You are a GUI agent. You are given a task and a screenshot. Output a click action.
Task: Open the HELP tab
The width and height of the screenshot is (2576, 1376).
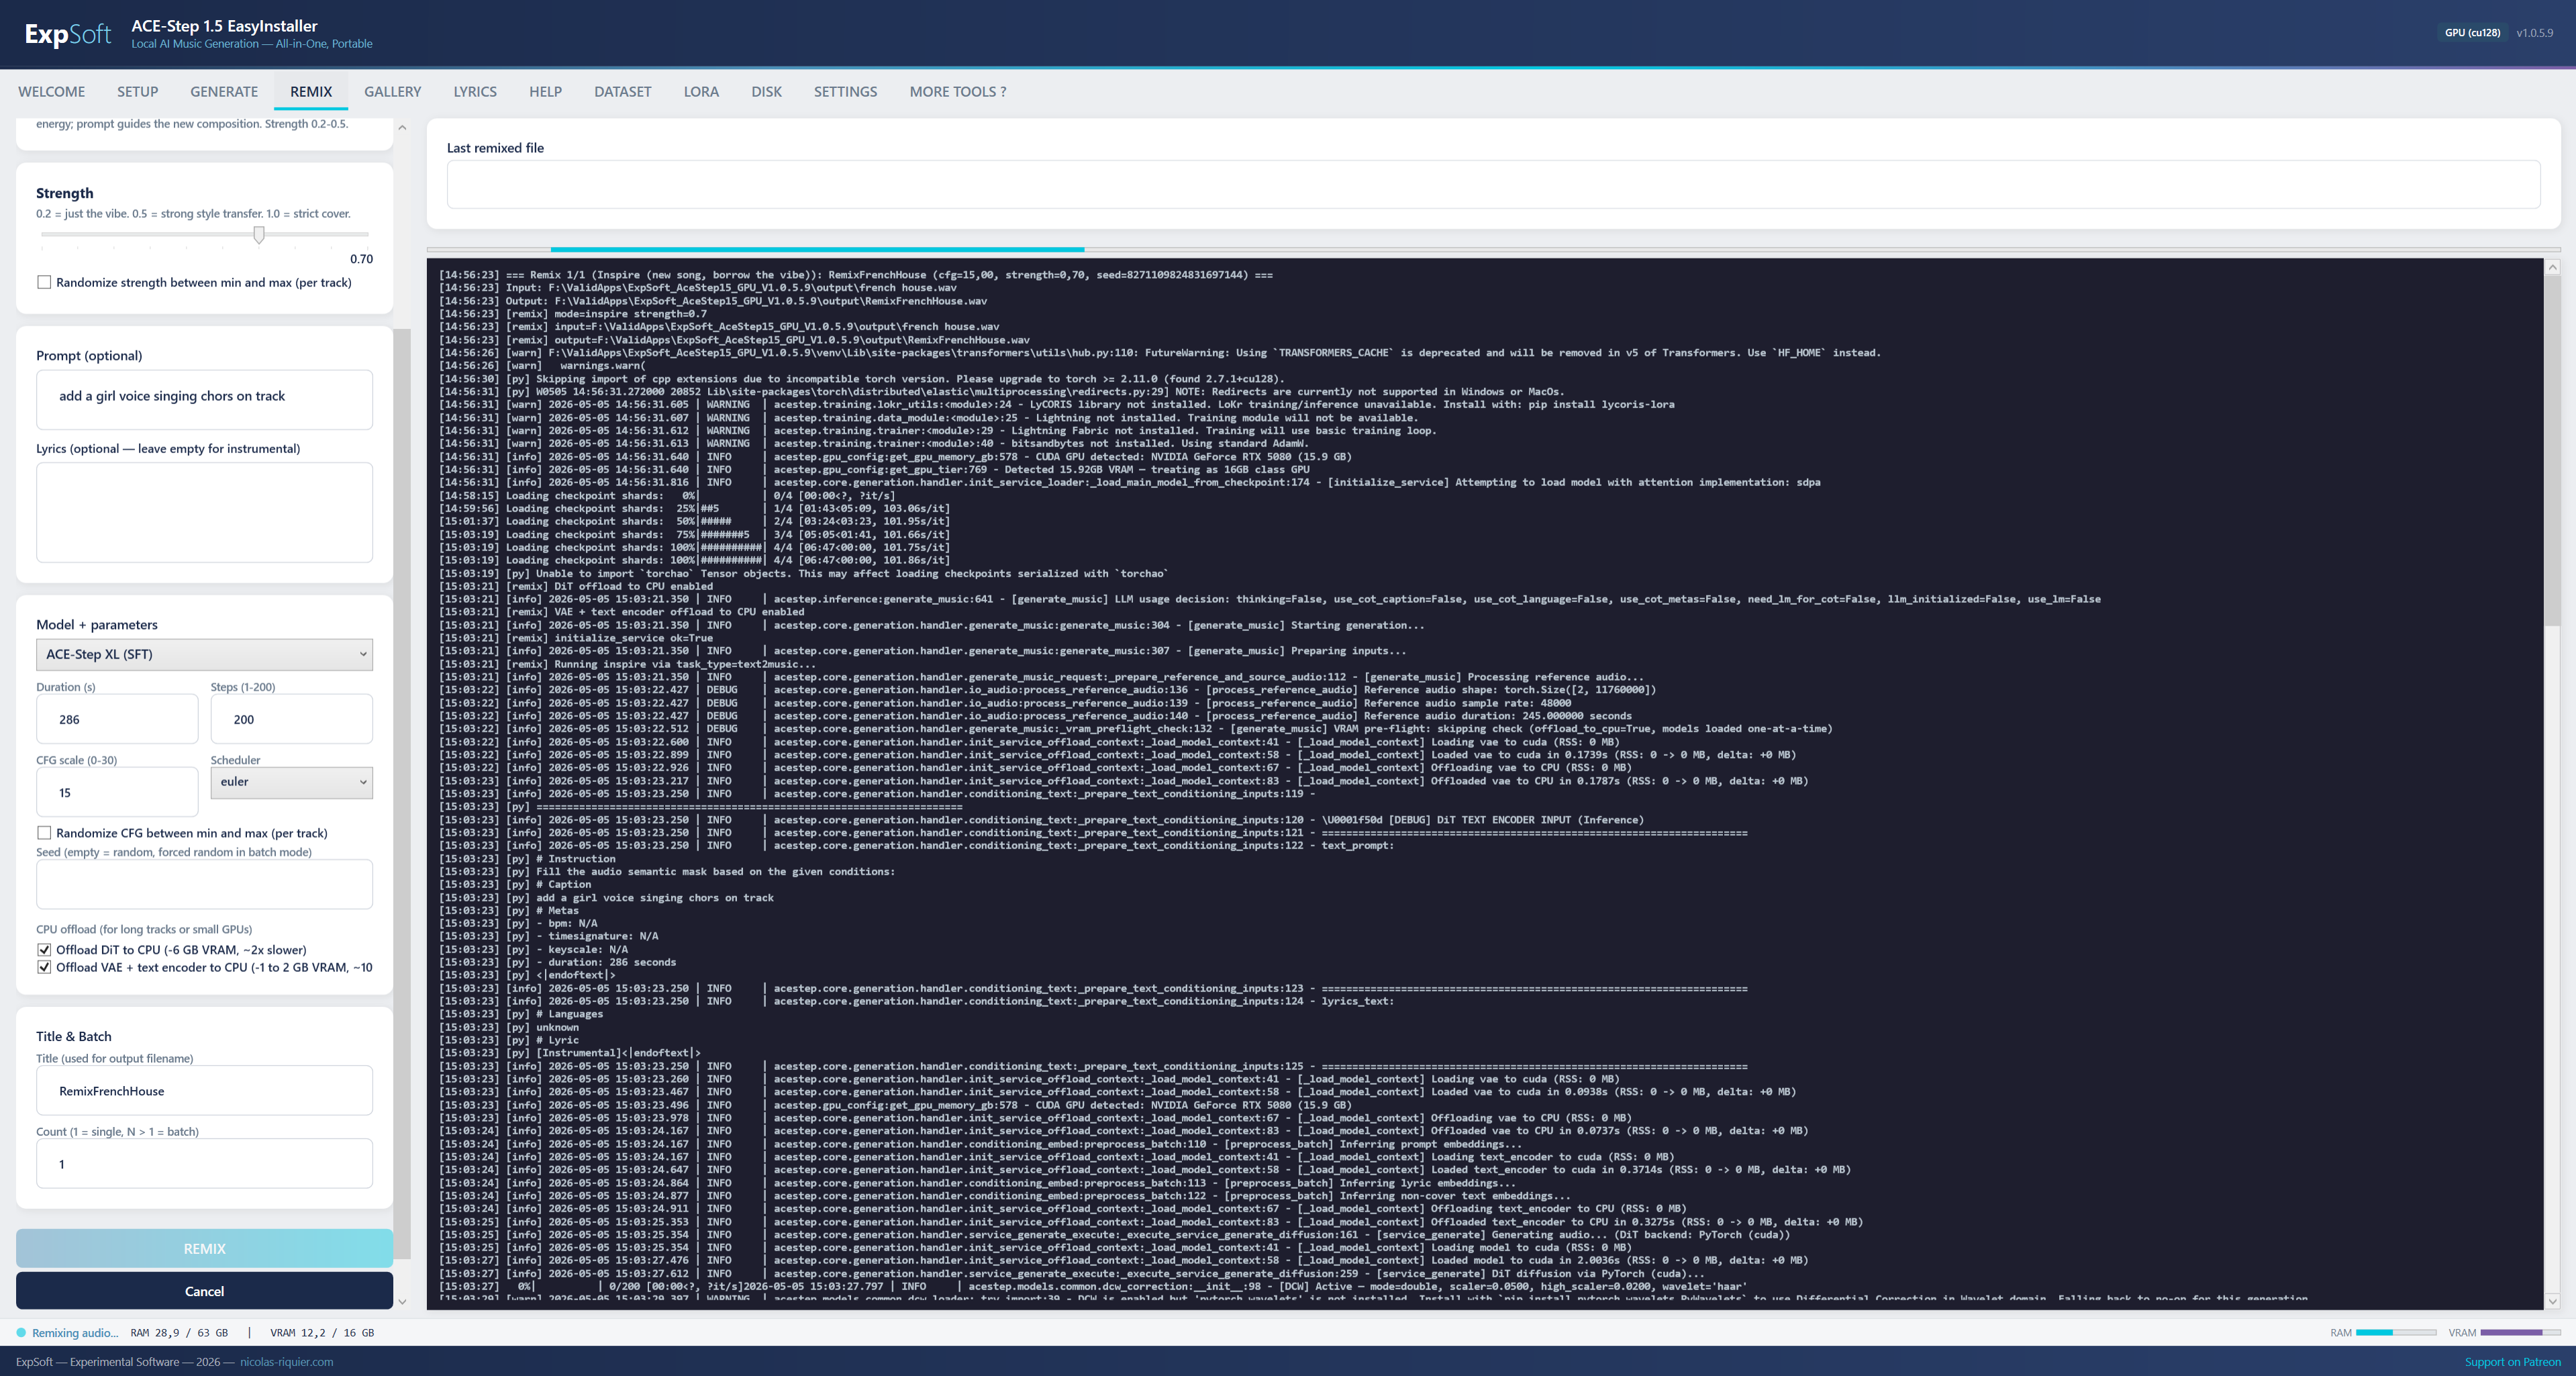[x=545, y=91]
